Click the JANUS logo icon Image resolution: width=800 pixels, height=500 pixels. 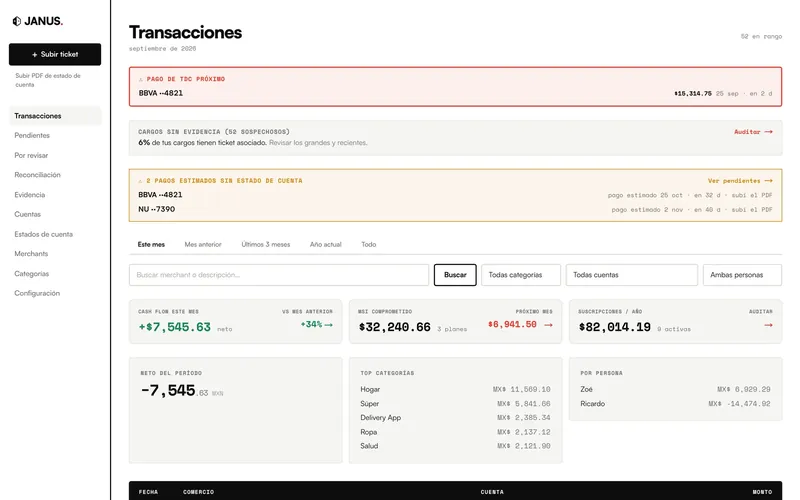pos(17,21)
